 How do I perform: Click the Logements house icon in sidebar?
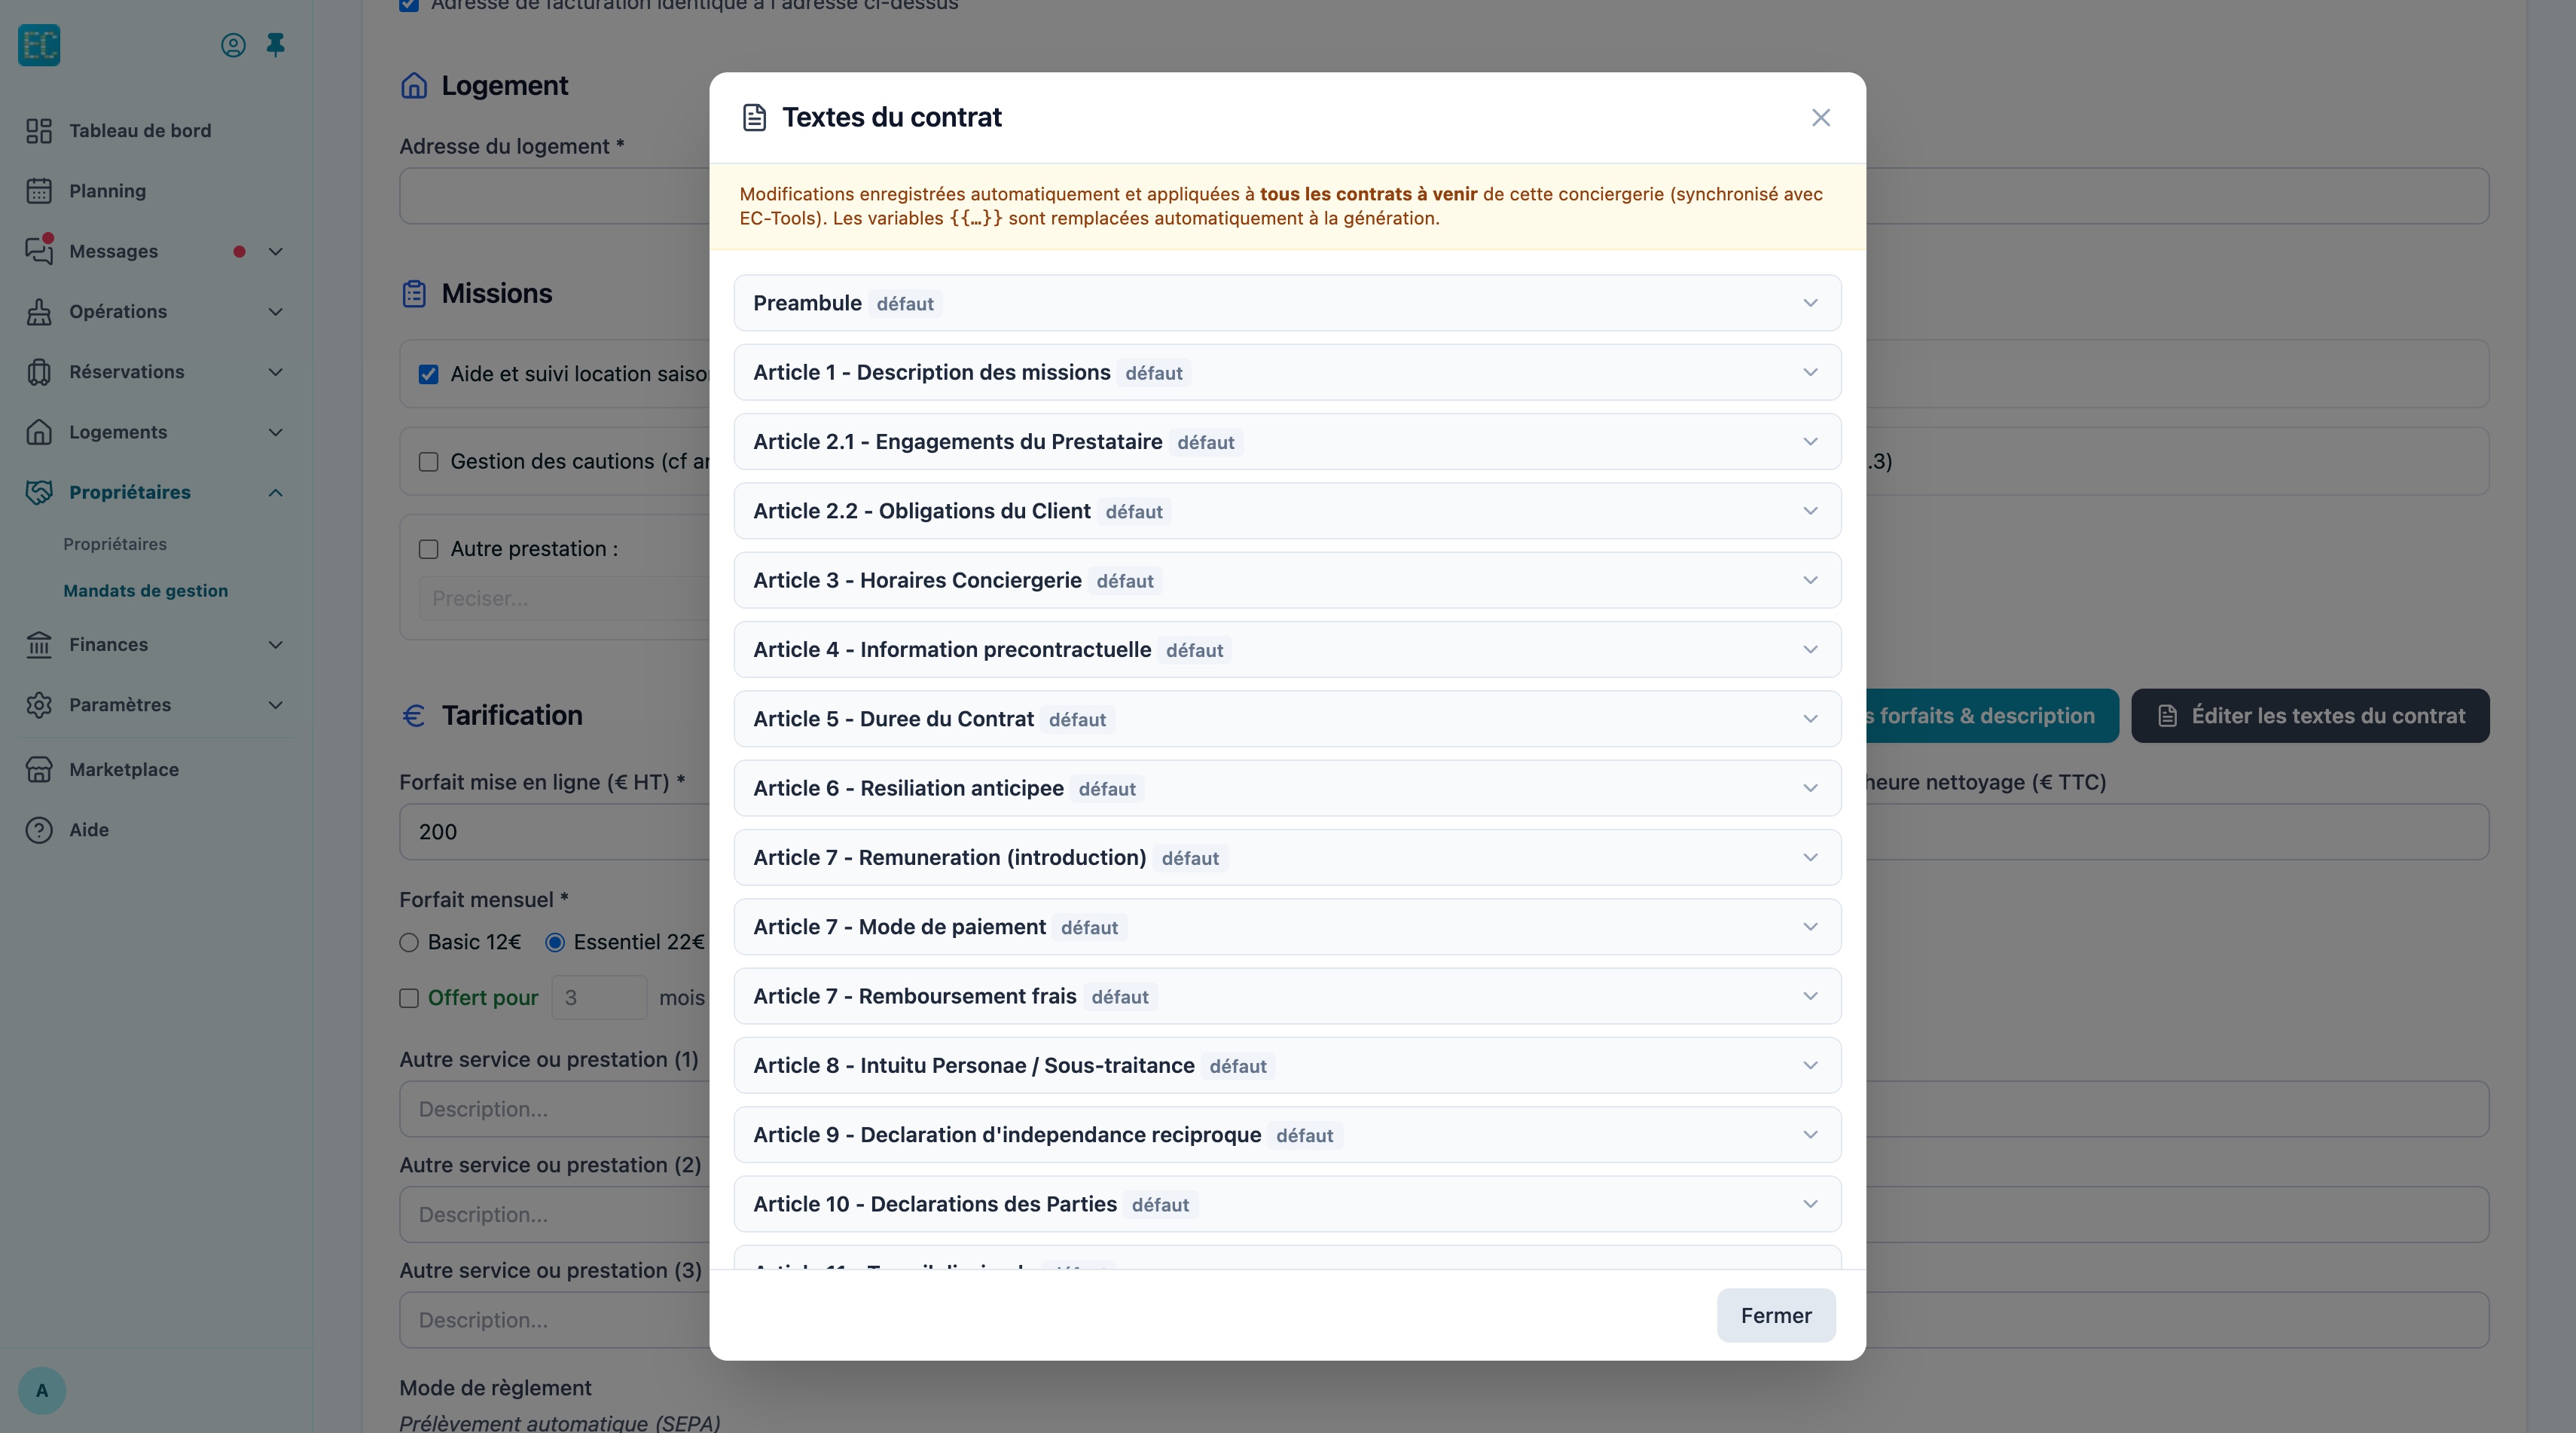point(39,432)
